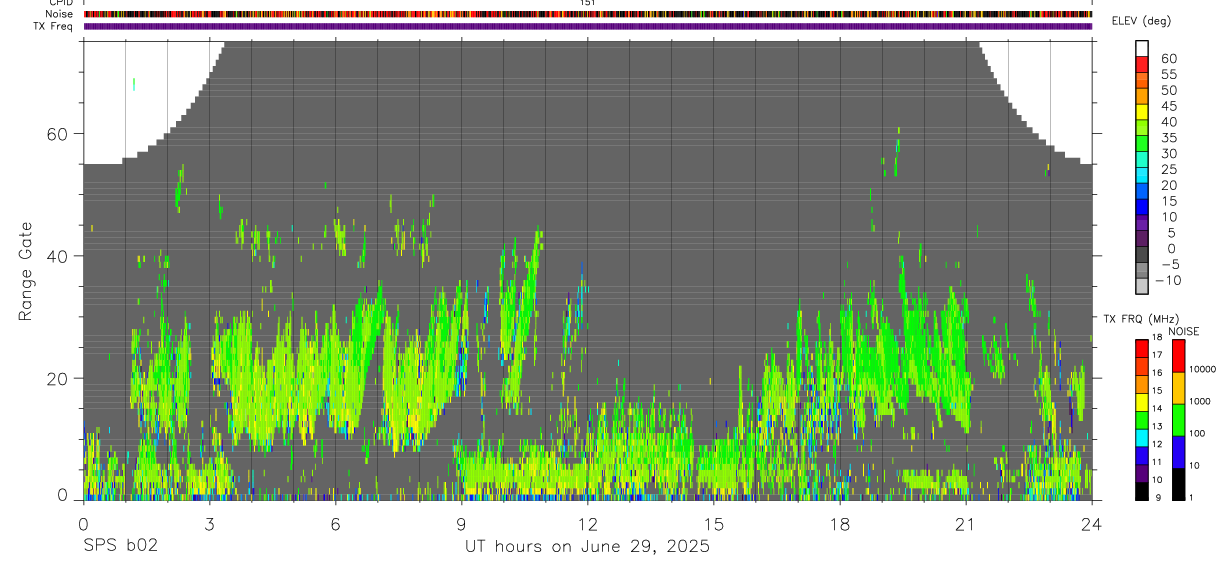Click the '−5' value on ELEV scale

point(1168,265)
